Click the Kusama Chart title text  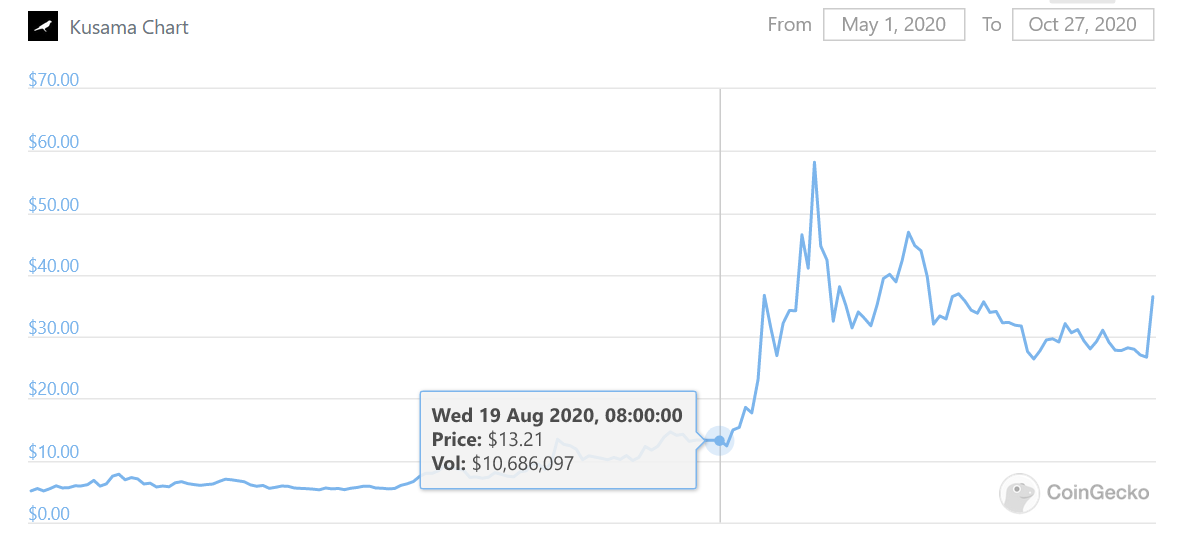[129, 27]
